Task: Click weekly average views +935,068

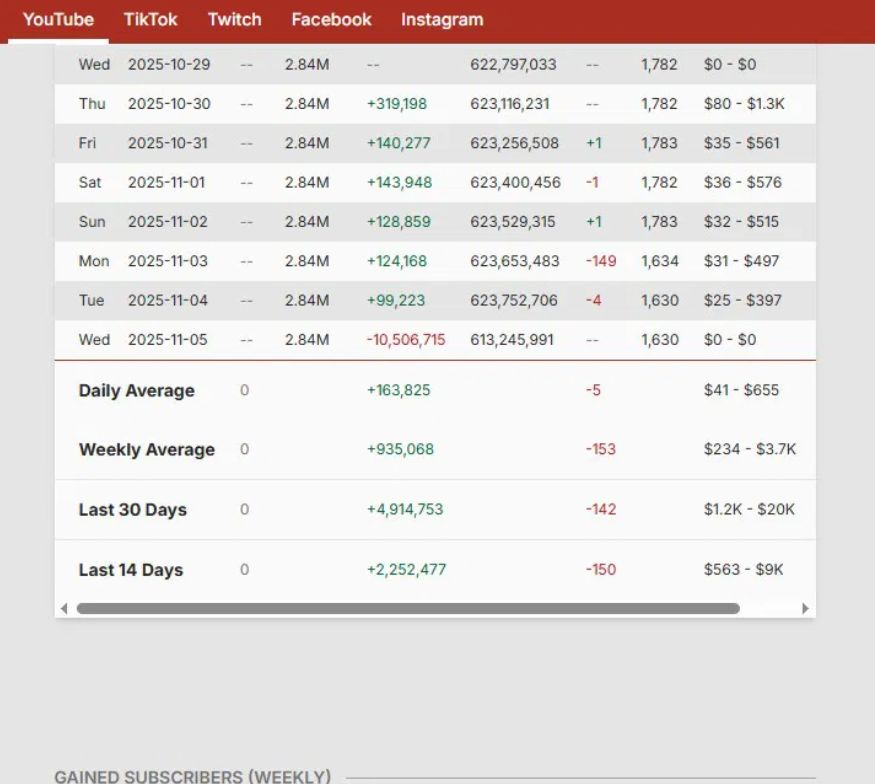Action: click(x=400, y=449)
